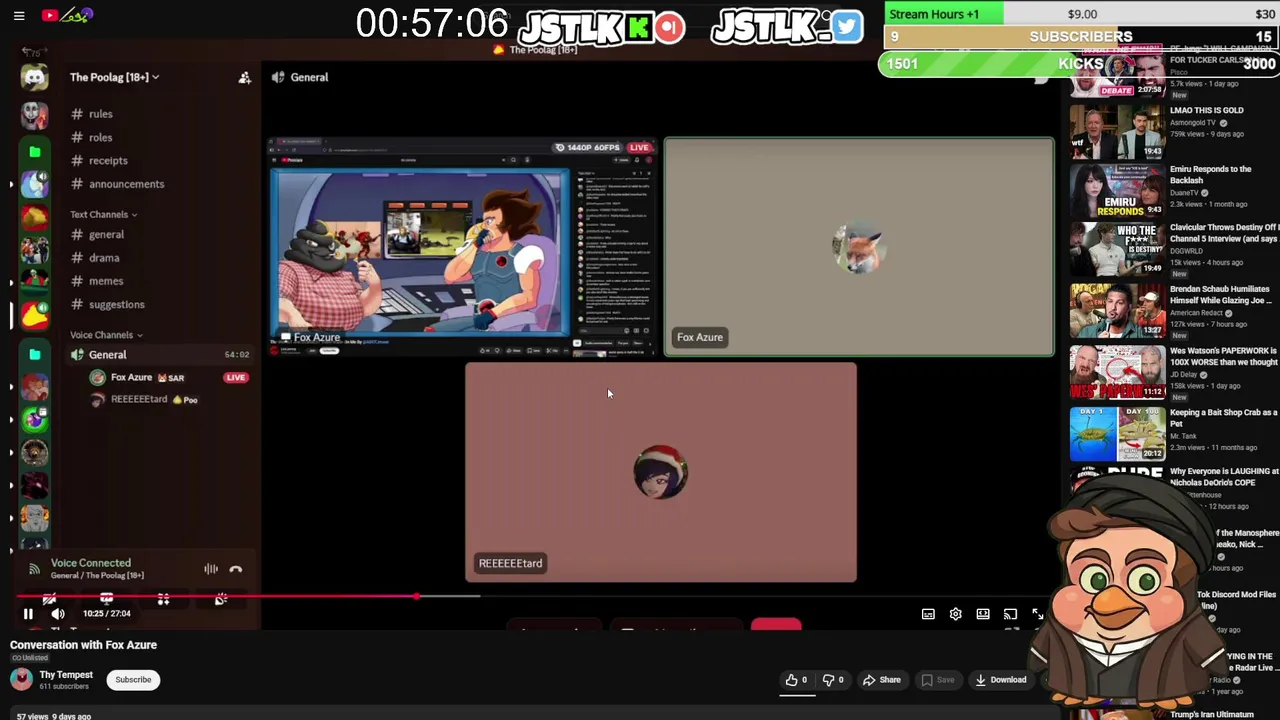Mute the YouTube video volume
The image size is (1280, 720).
click(58, 614)
